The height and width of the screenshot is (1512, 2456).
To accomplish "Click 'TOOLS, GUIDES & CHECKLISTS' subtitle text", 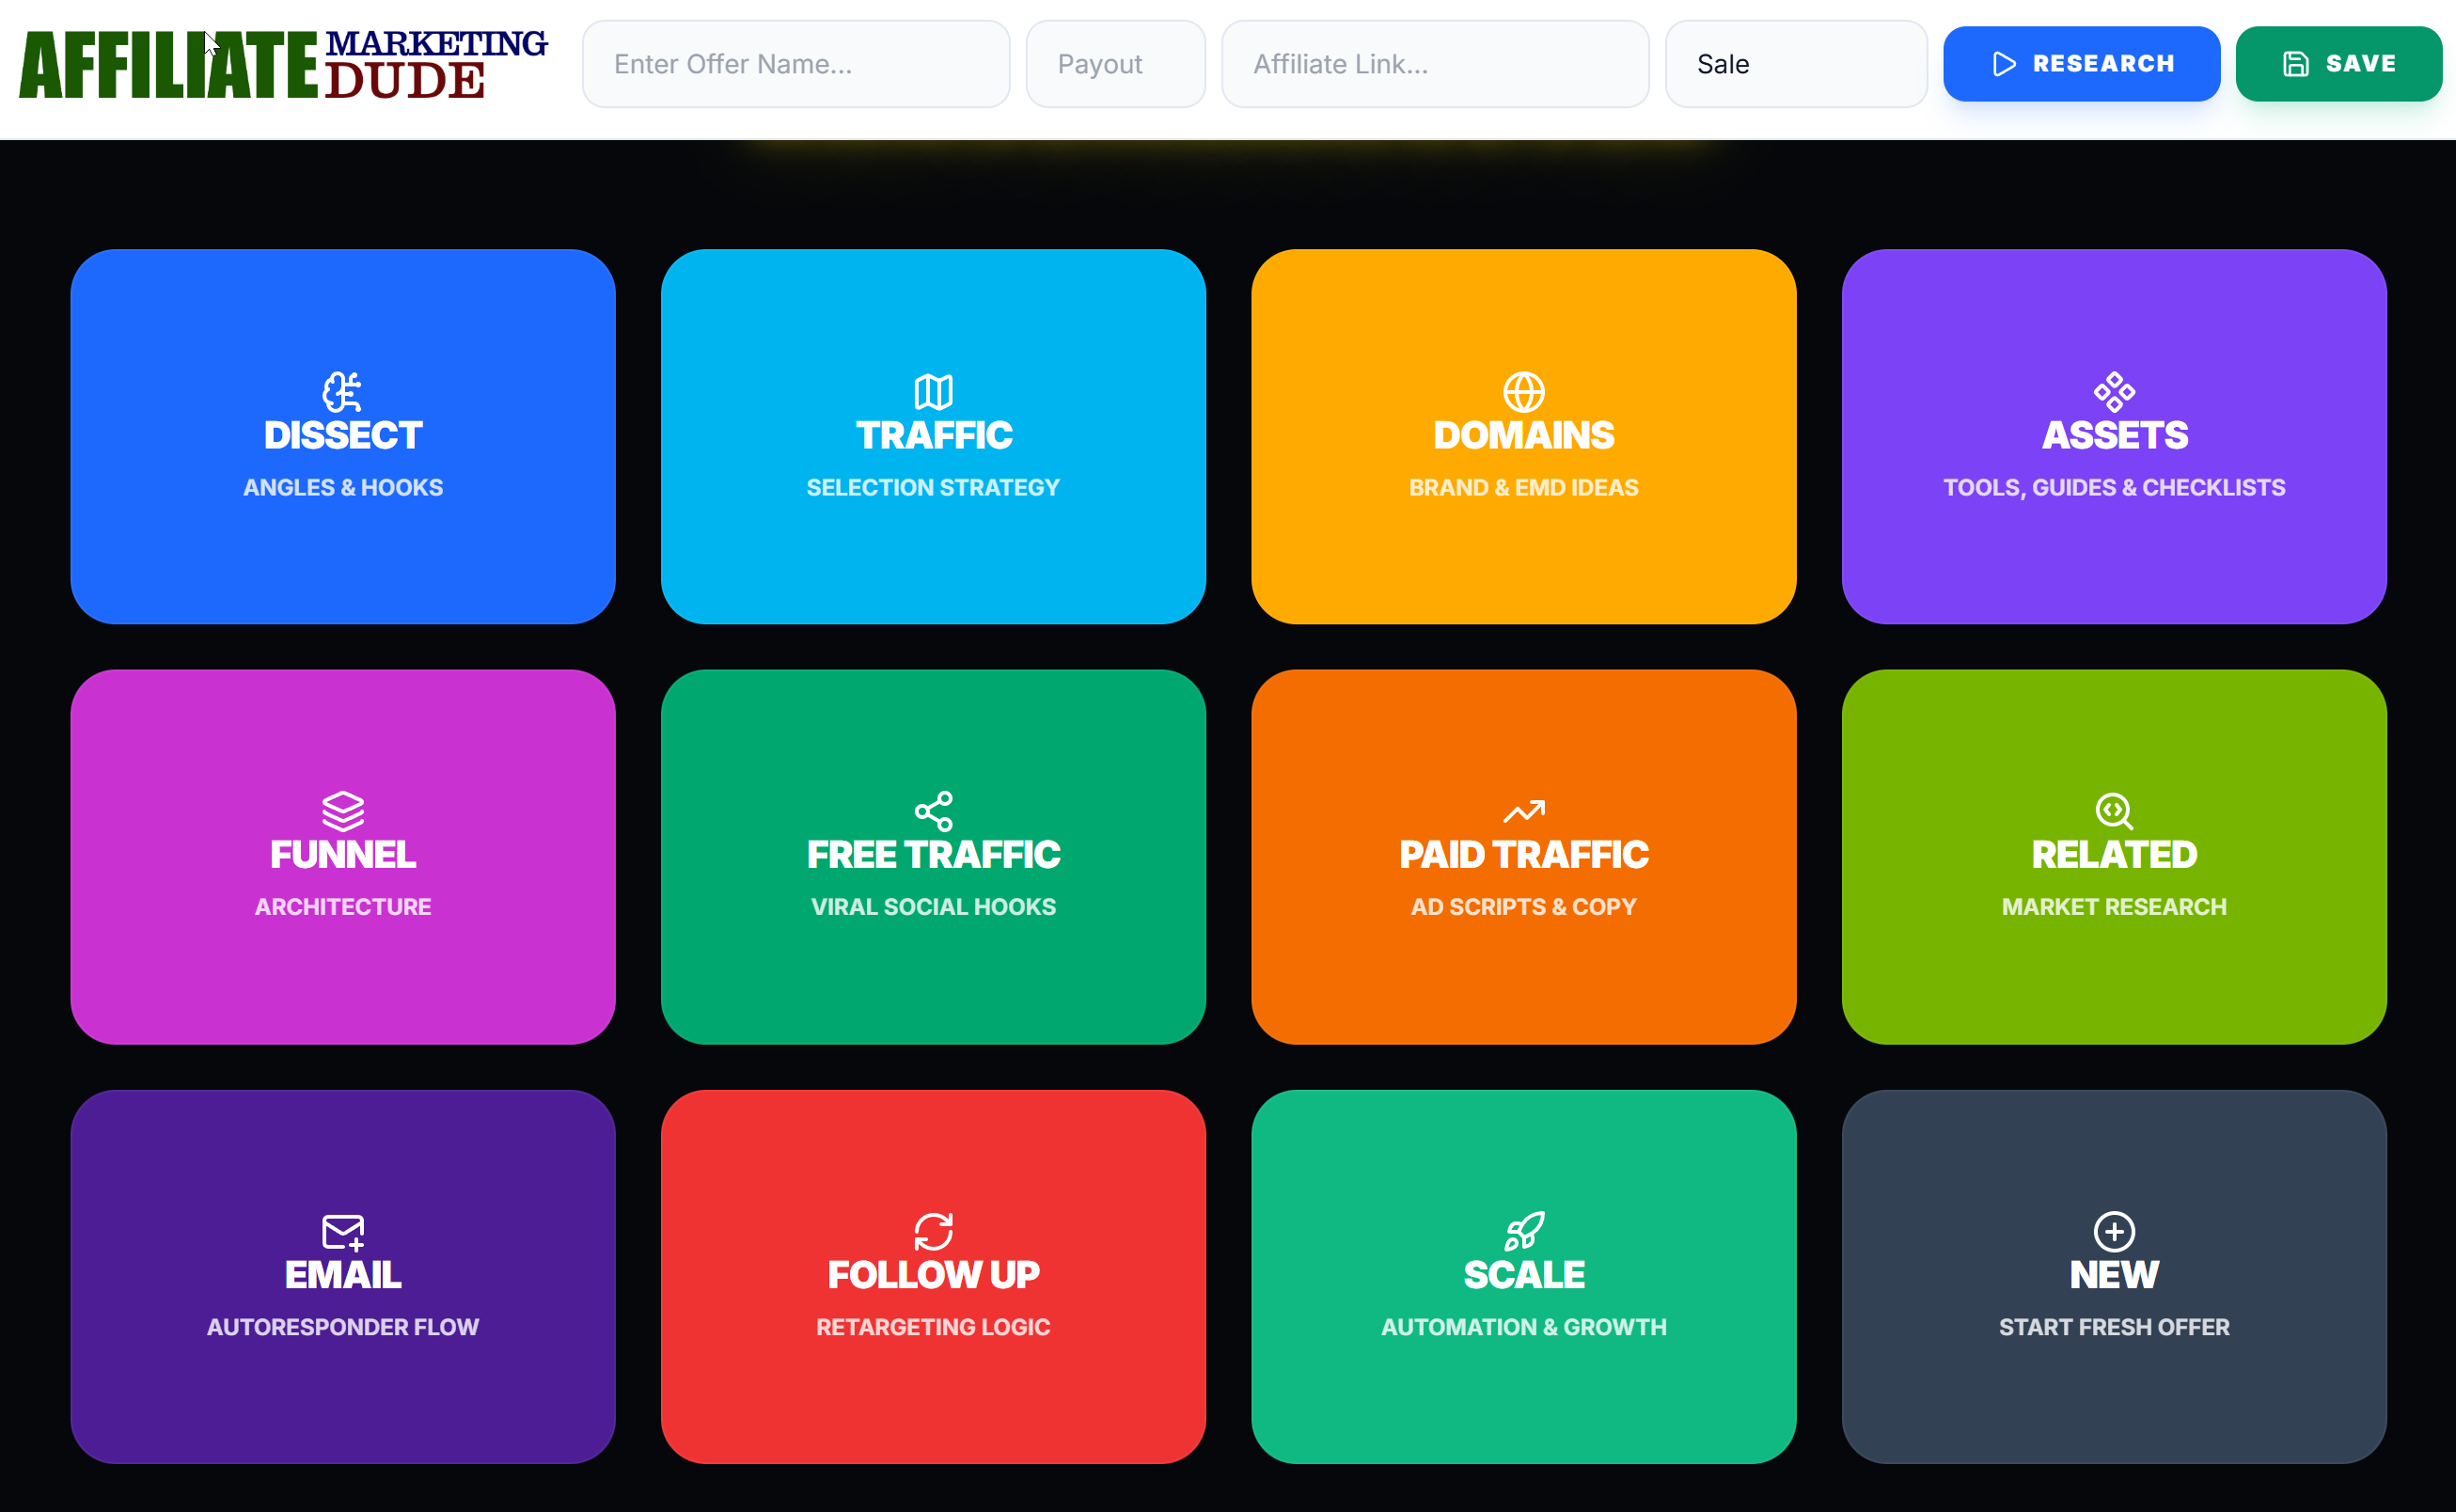I will click(2113, 487).
